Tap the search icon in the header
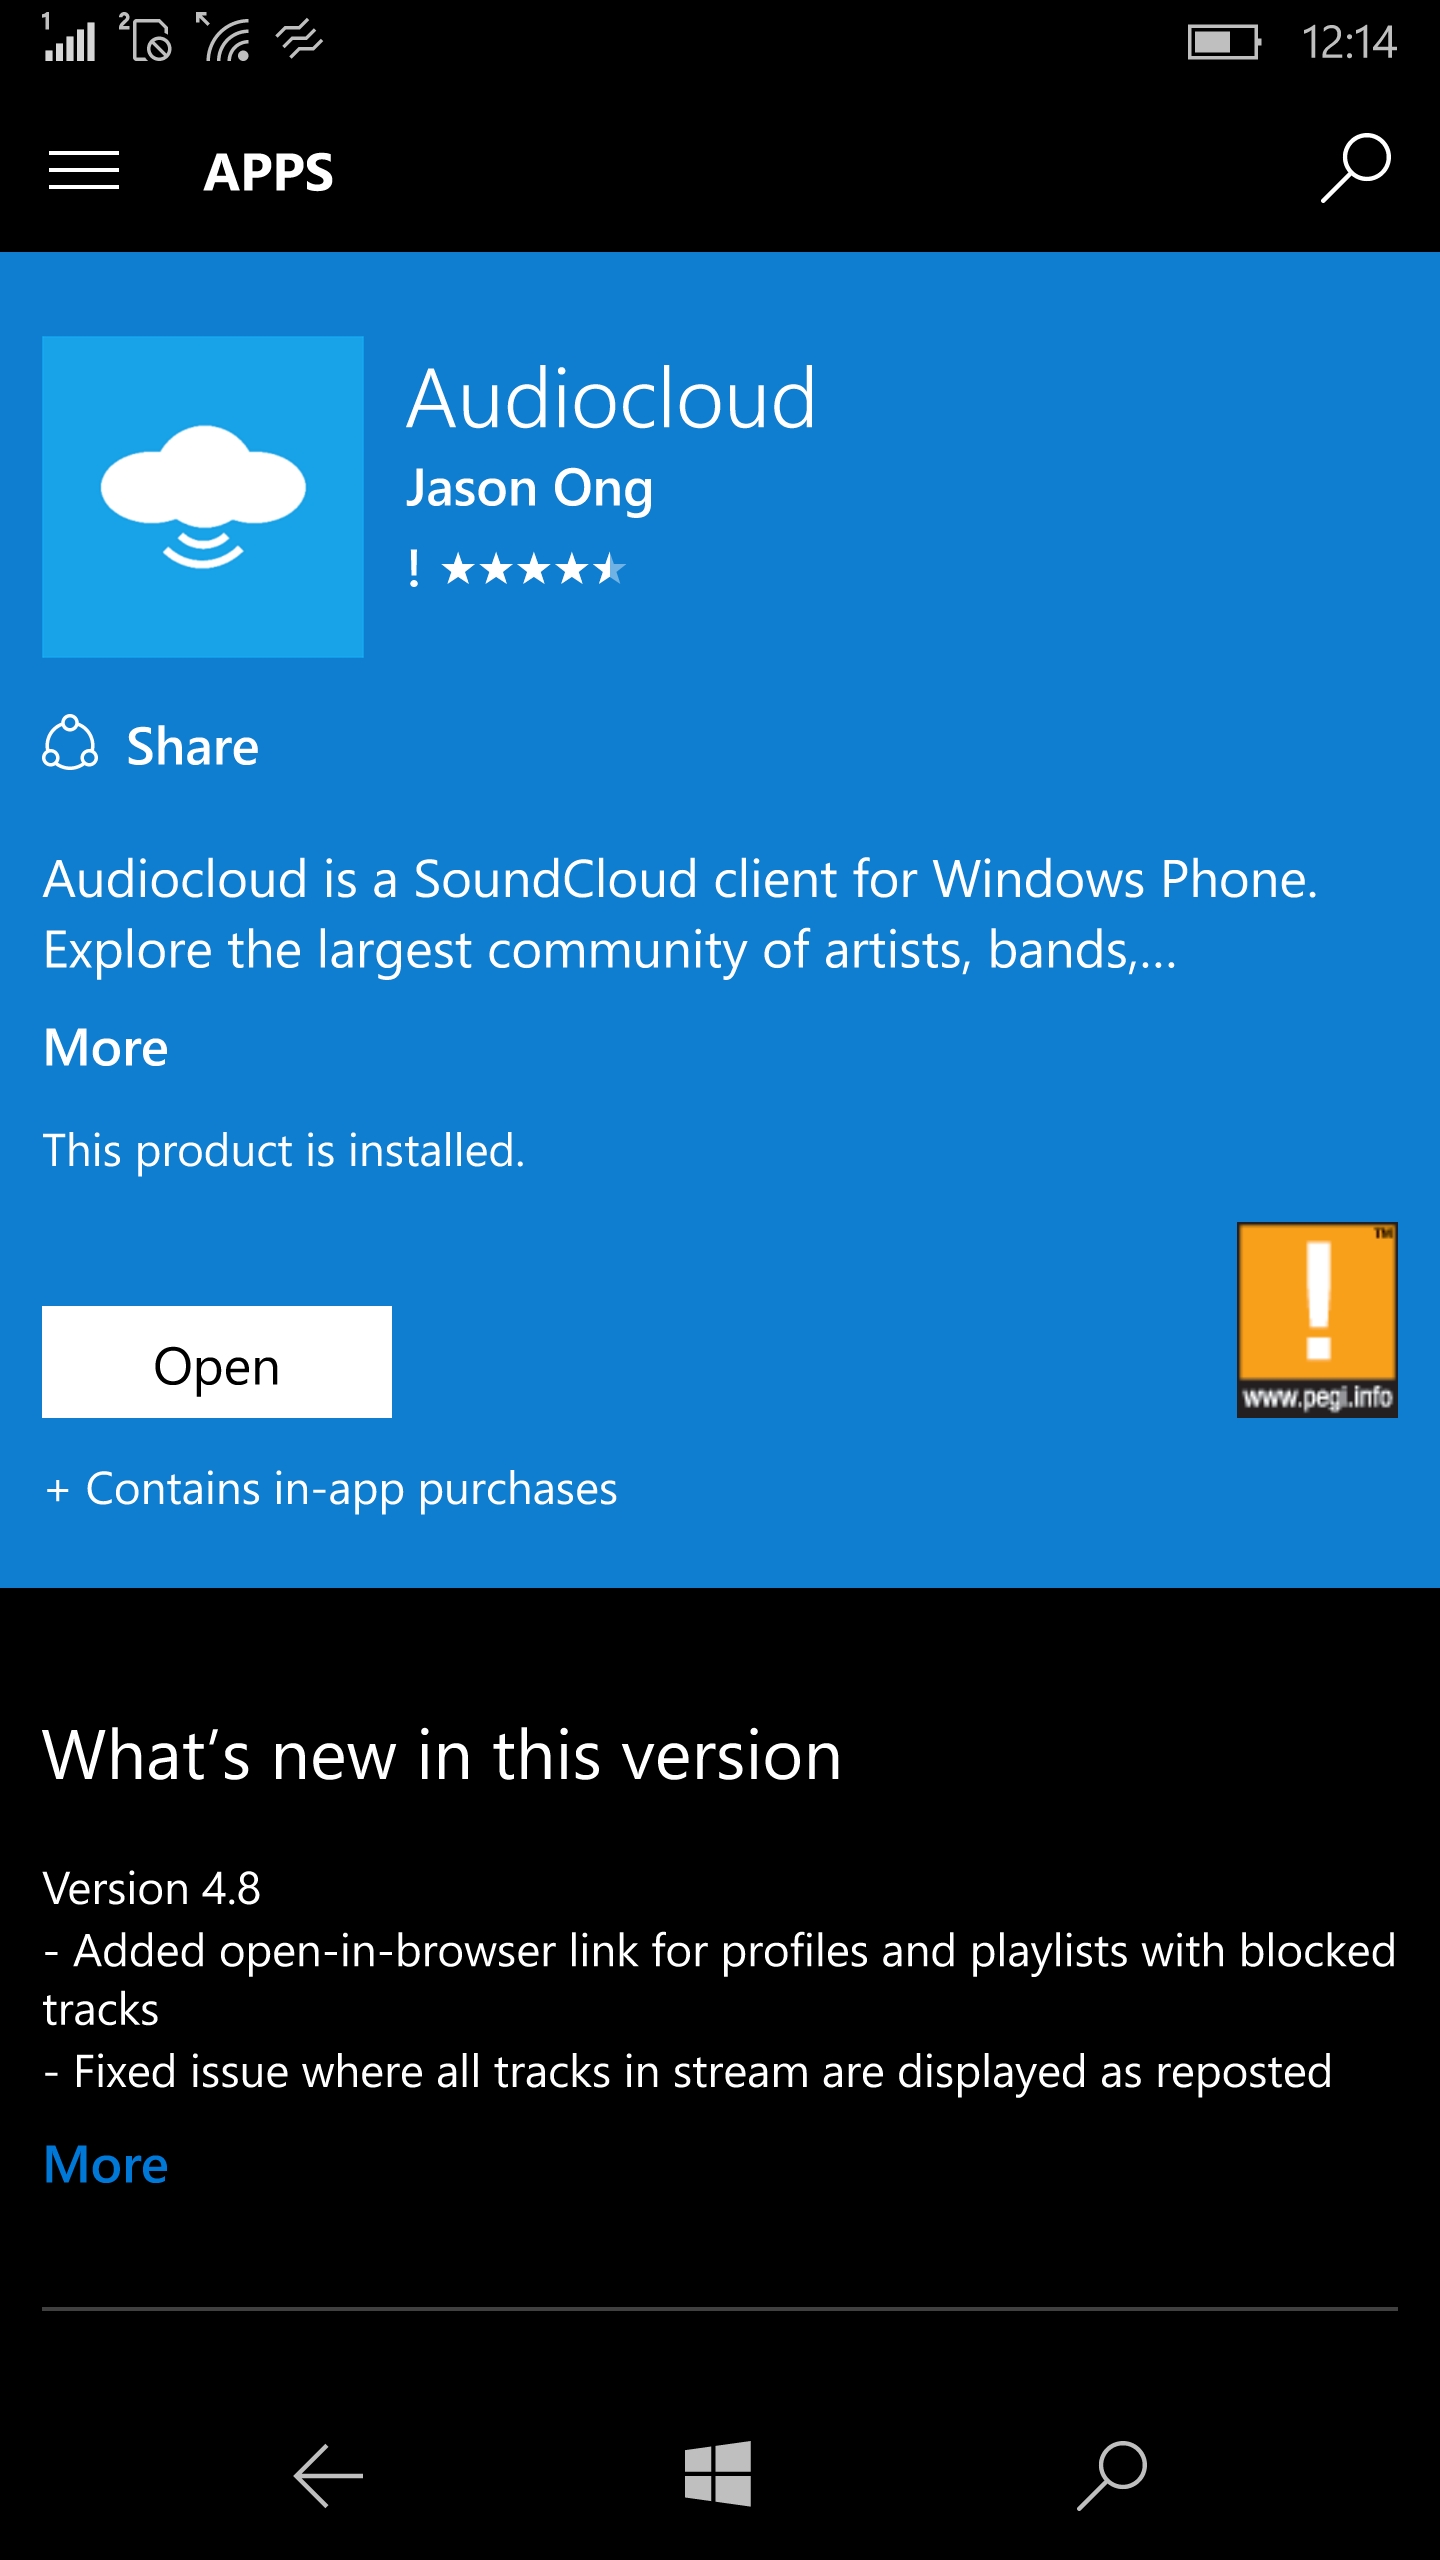1440x2560 pixels. point(1355,168)
